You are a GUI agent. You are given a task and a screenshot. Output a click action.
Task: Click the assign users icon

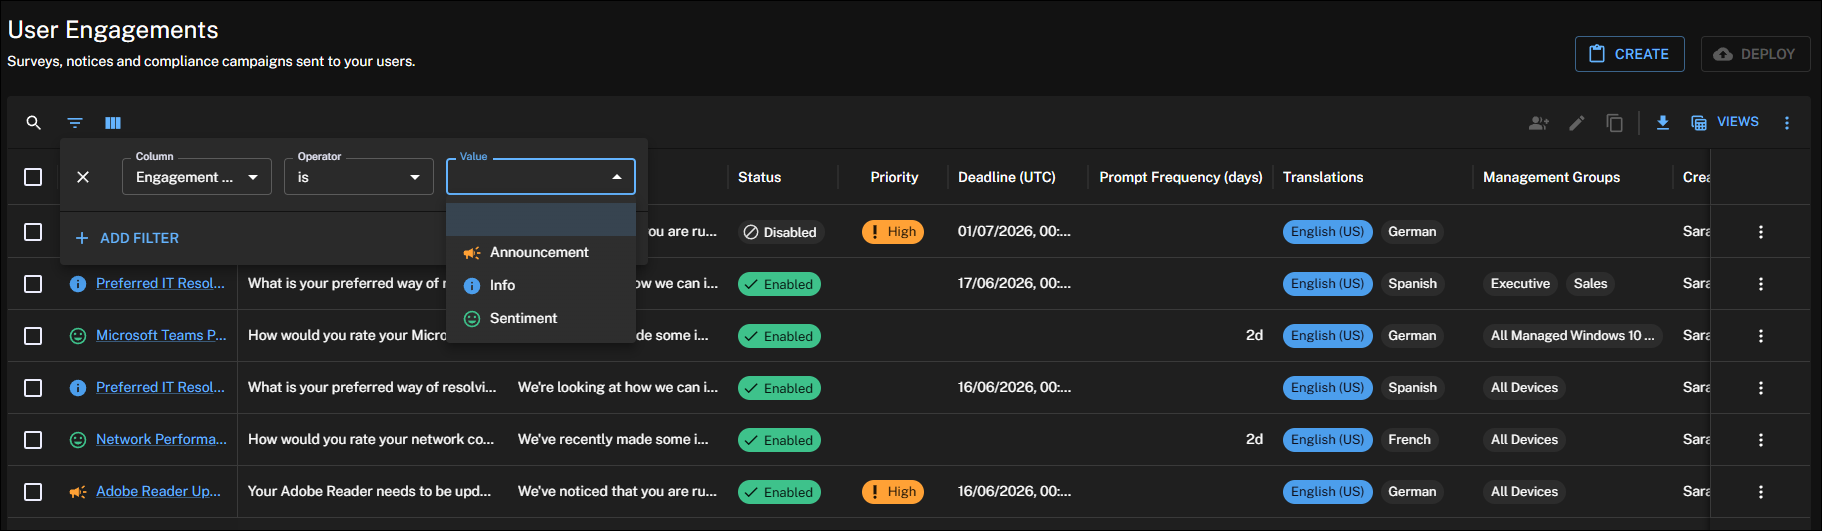click(1539, 123)
